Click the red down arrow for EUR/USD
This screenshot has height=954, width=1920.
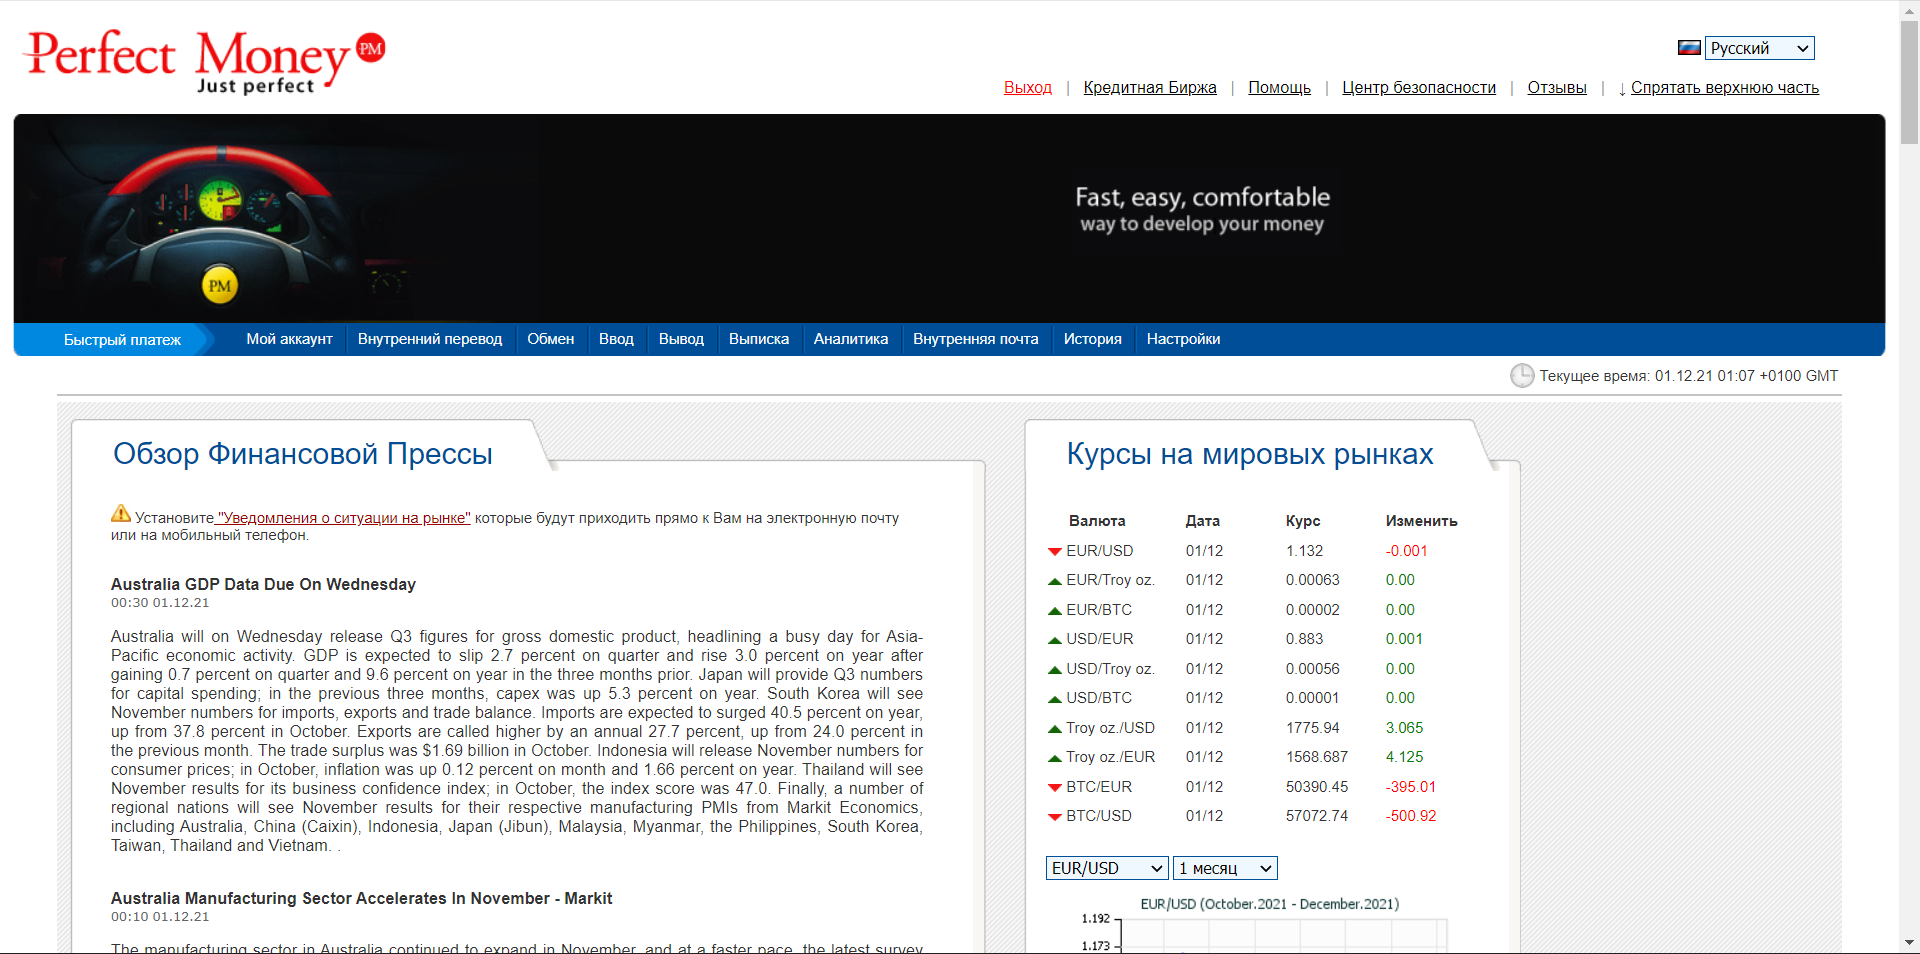pyautogui.click(x=1054, y=552)
